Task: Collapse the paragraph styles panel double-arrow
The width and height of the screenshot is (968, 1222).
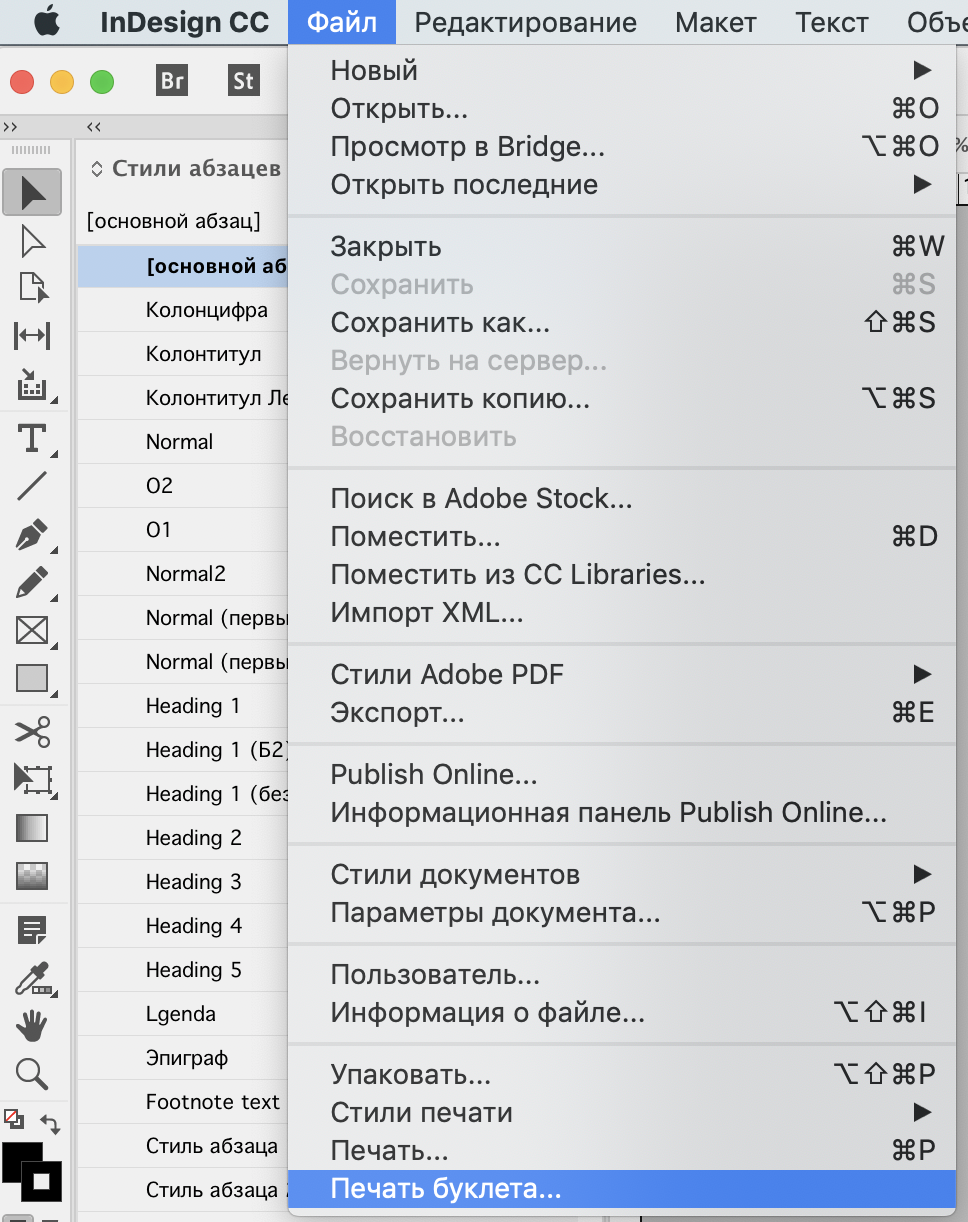Action: click(94, 127)
